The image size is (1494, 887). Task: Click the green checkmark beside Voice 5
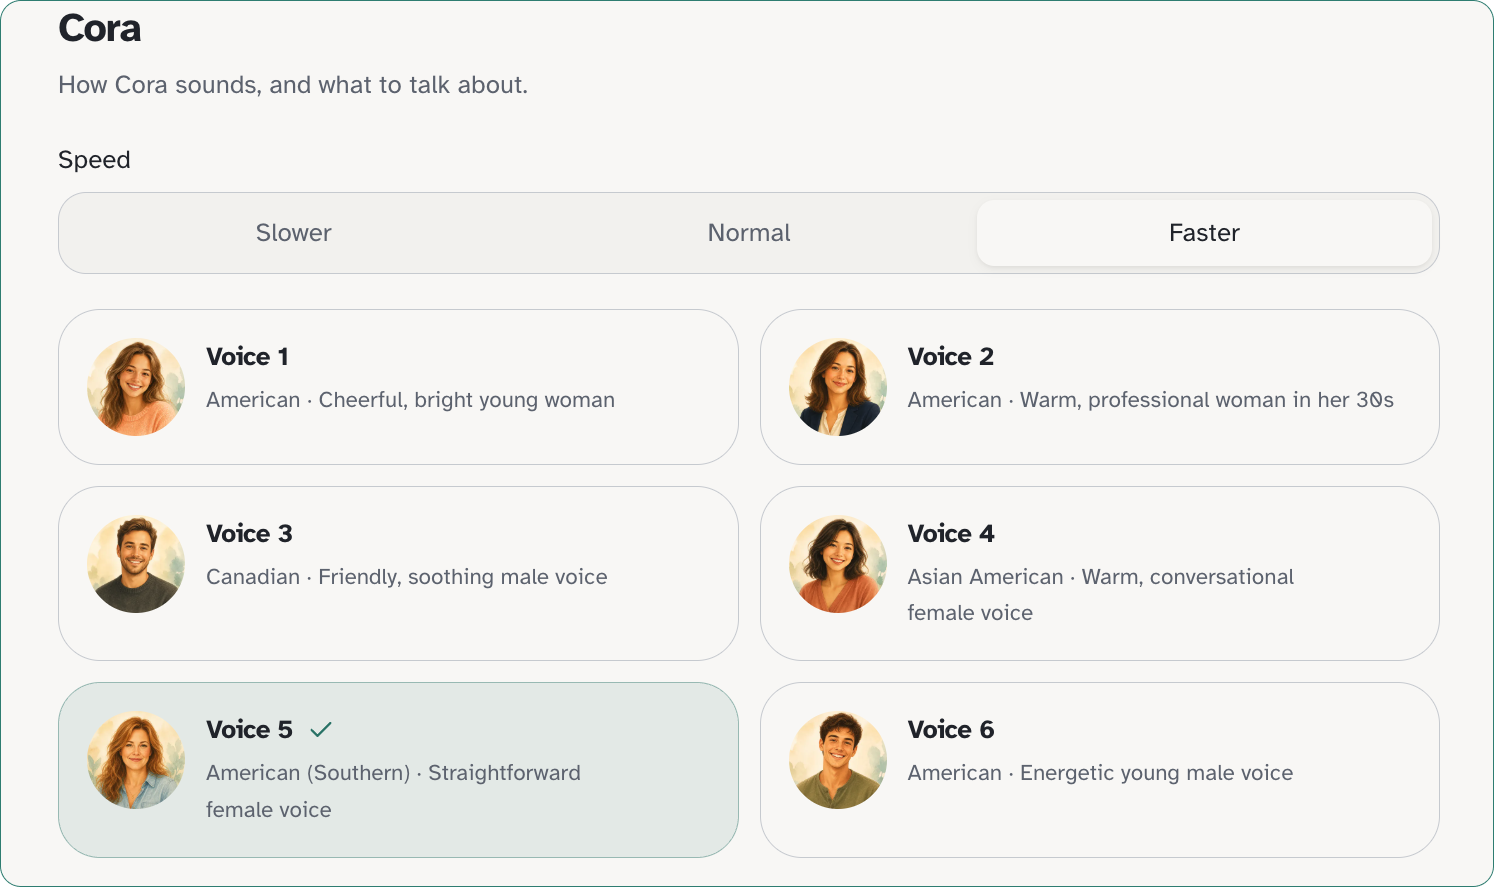(321, 730)
